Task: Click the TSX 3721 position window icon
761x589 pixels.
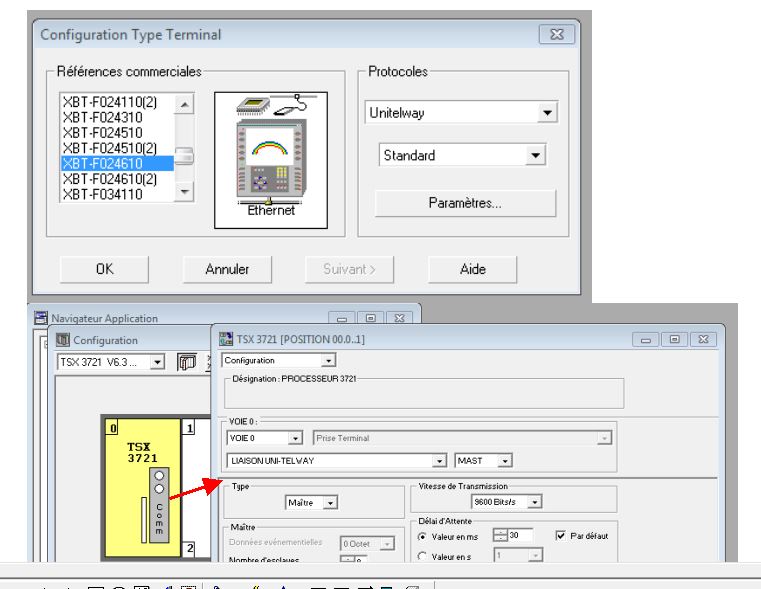Action: click(x=225, y=339)
